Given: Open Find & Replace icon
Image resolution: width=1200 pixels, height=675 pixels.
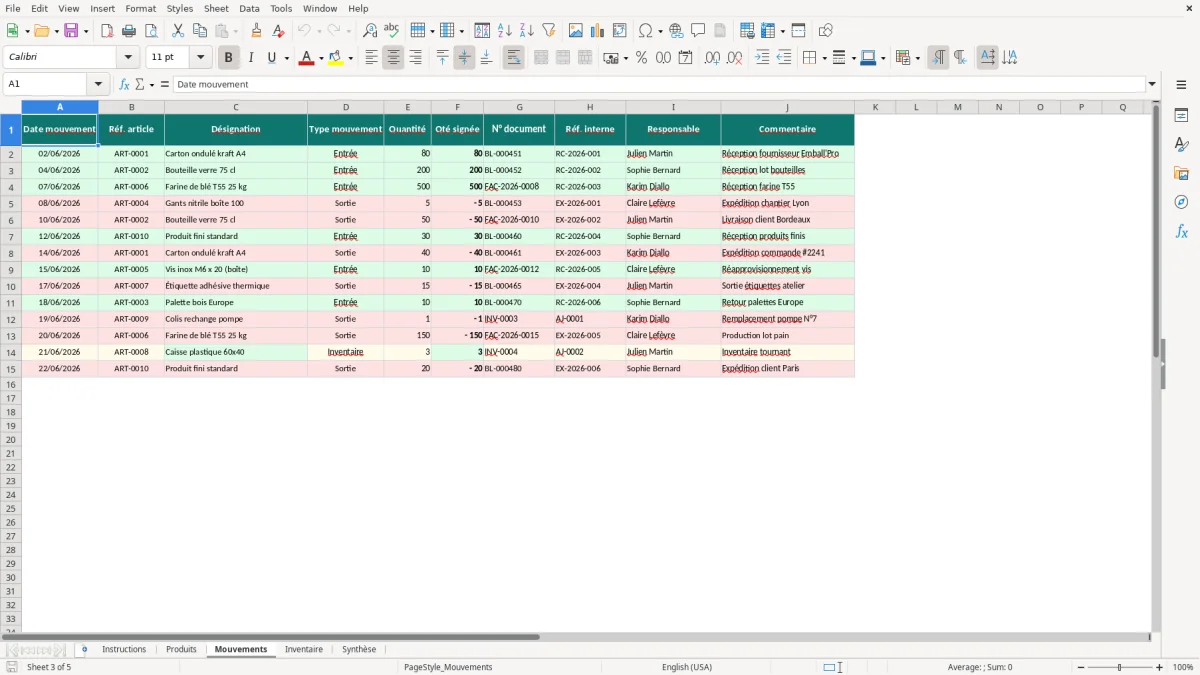Looking at the screenshot, I should coord(370,31).
